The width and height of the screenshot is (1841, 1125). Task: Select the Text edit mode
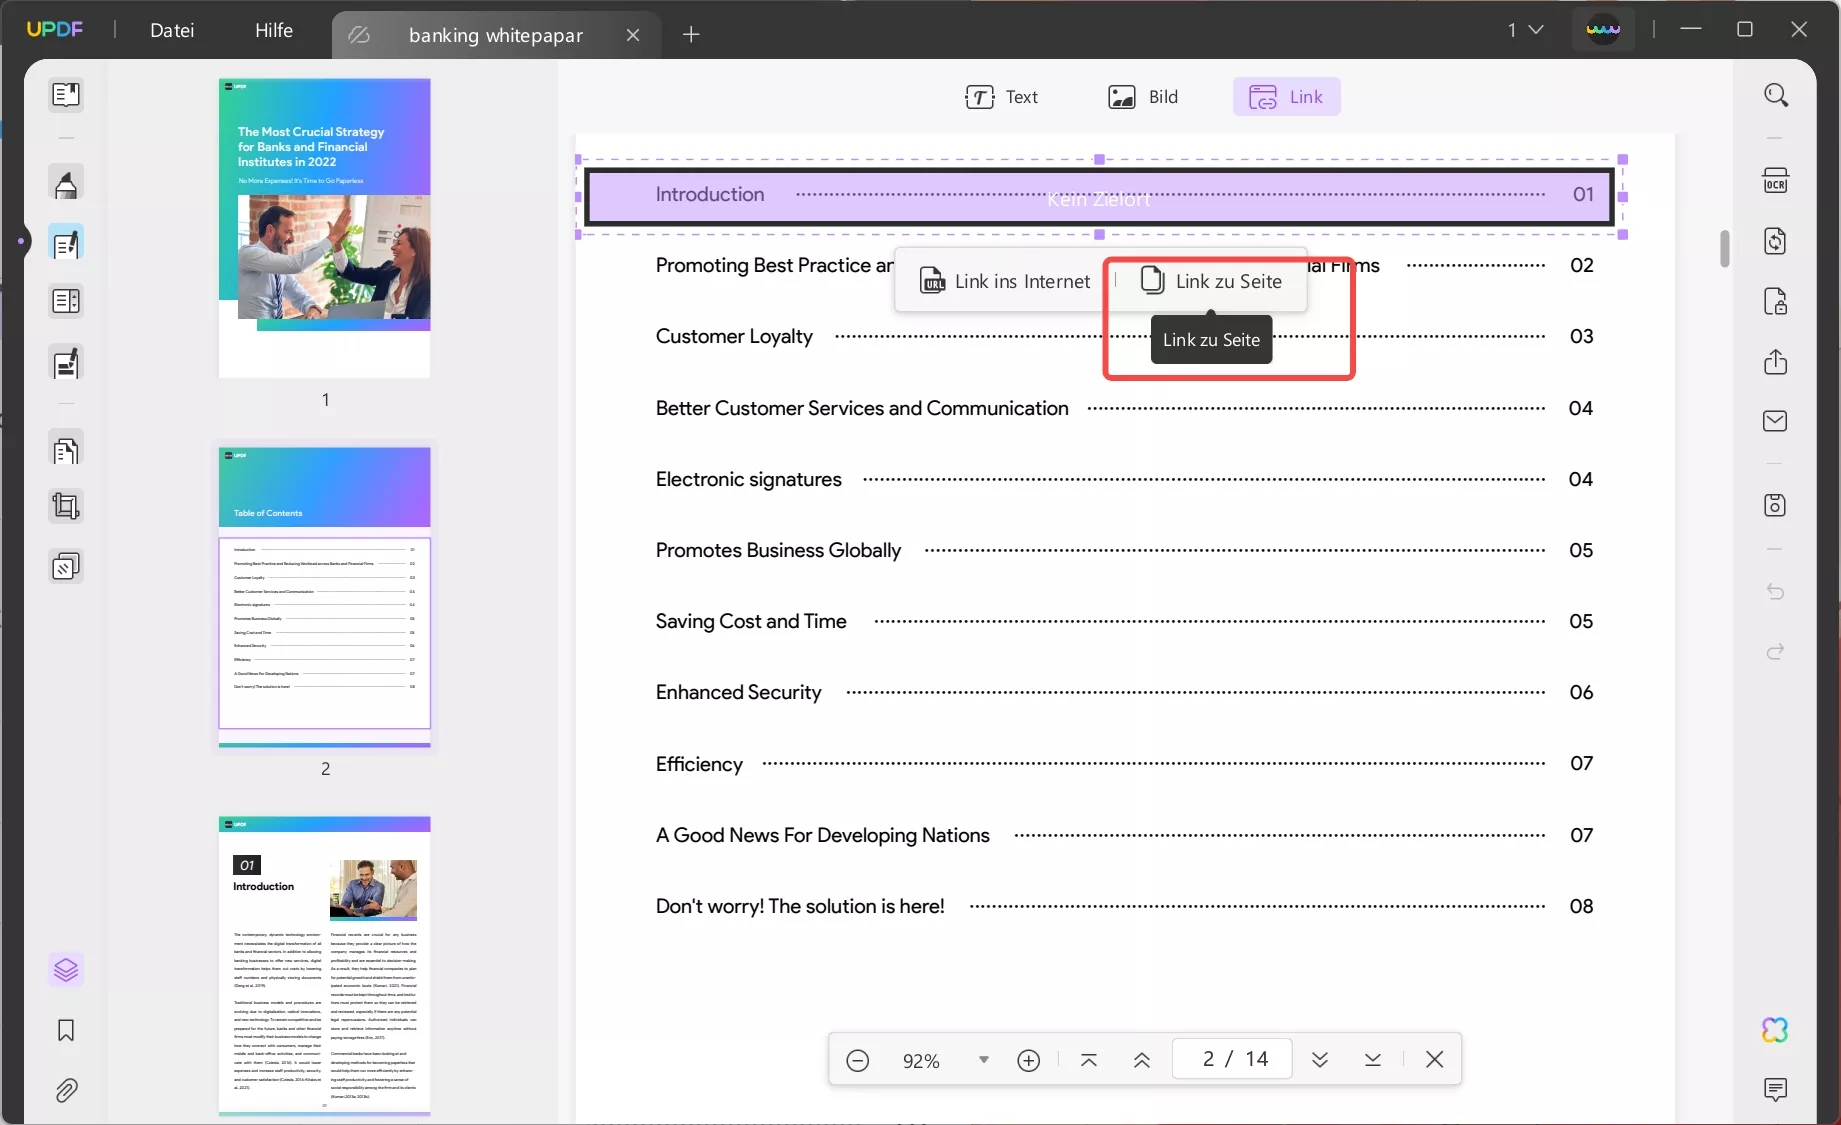(1002, 97)
